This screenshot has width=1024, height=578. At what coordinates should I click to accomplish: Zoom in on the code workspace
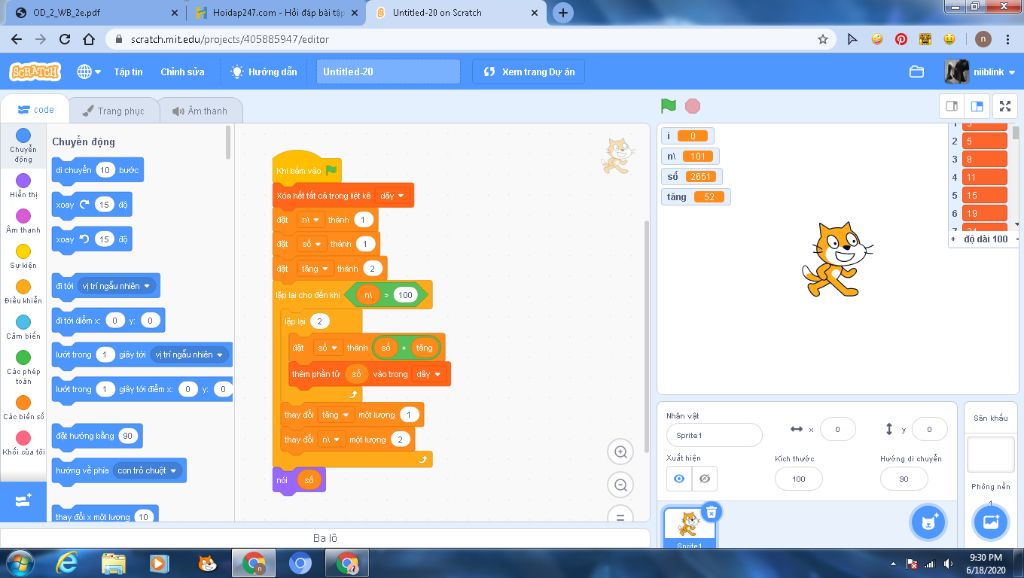pos(621,452)
